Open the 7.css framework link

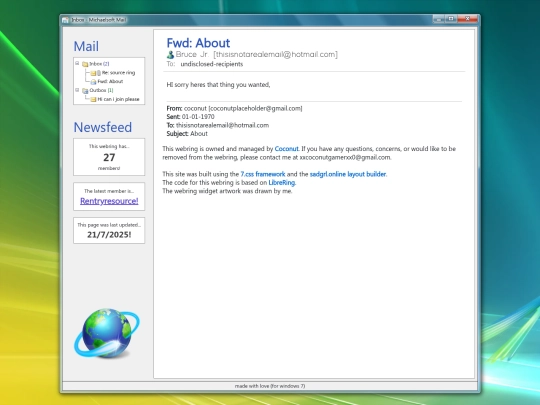point(263,174)
